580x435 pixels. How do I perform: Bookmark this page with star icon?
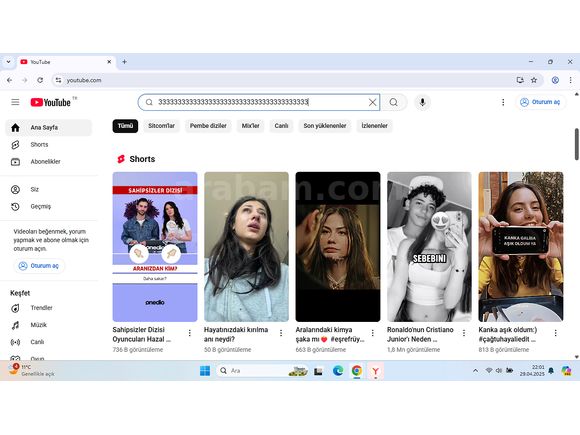(534, 80)
